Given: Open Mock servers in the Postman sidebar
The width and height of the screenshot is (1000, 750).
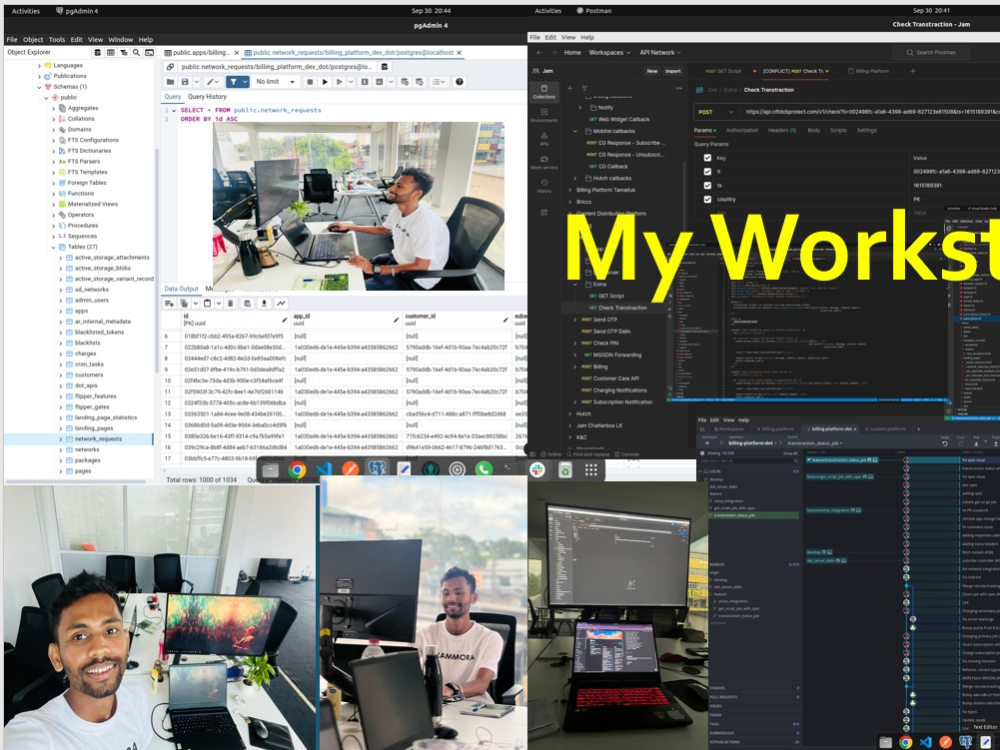Looking at the screenshot, I should [544, 162].
